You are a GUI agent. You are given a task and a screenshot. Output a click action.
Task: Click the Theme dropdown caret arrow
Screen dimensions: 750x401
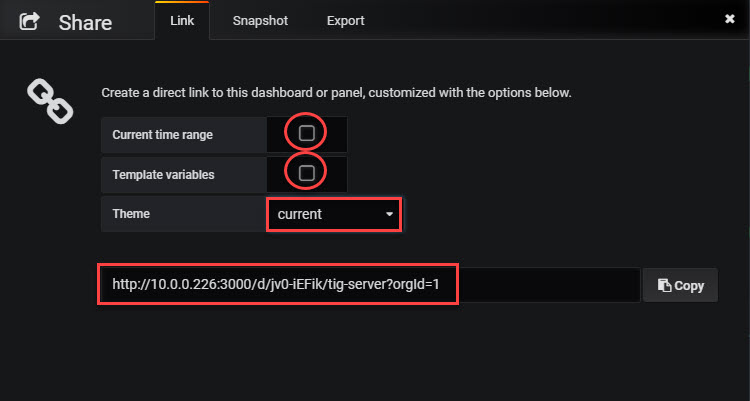pyautogui.click(x=389, y=214)
